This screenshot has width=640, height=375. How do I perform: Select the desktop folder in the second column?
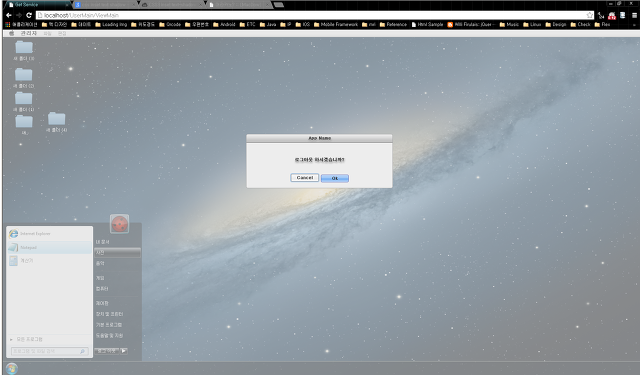pyautogui.click(x=56, y=119)
